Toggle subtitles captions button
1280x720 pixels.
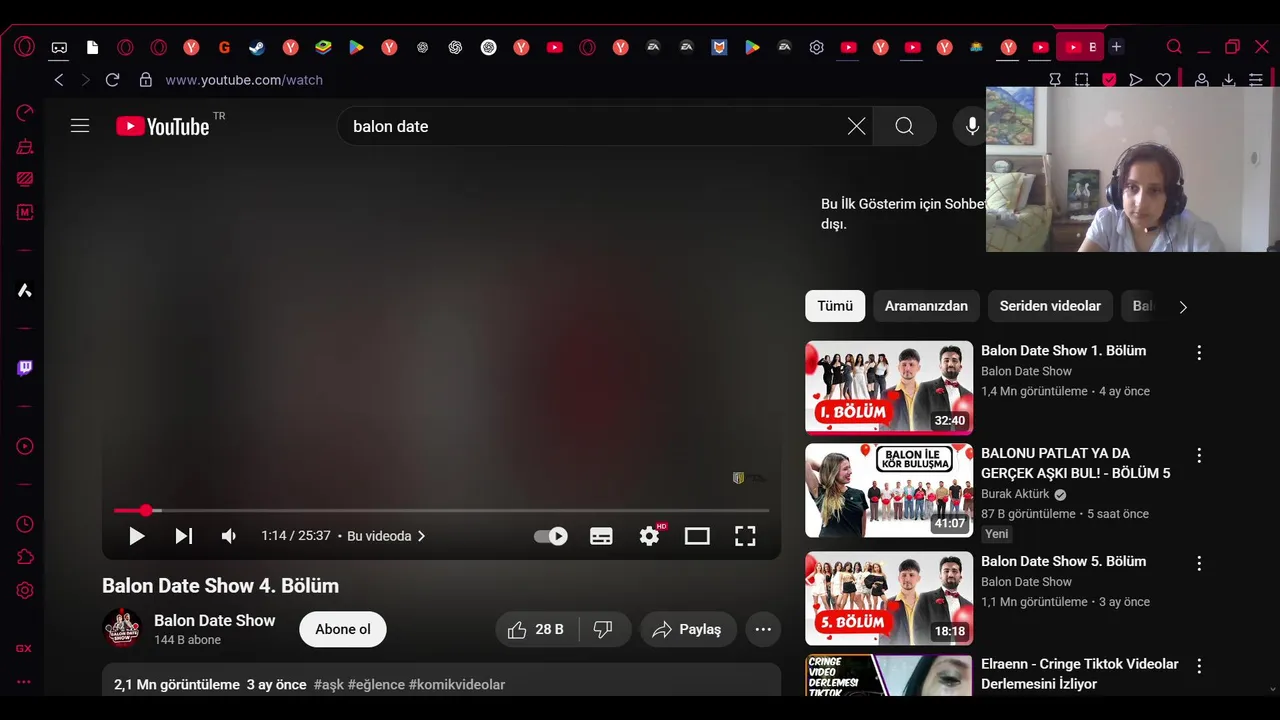pyautogui.click(x=601, y=536)
